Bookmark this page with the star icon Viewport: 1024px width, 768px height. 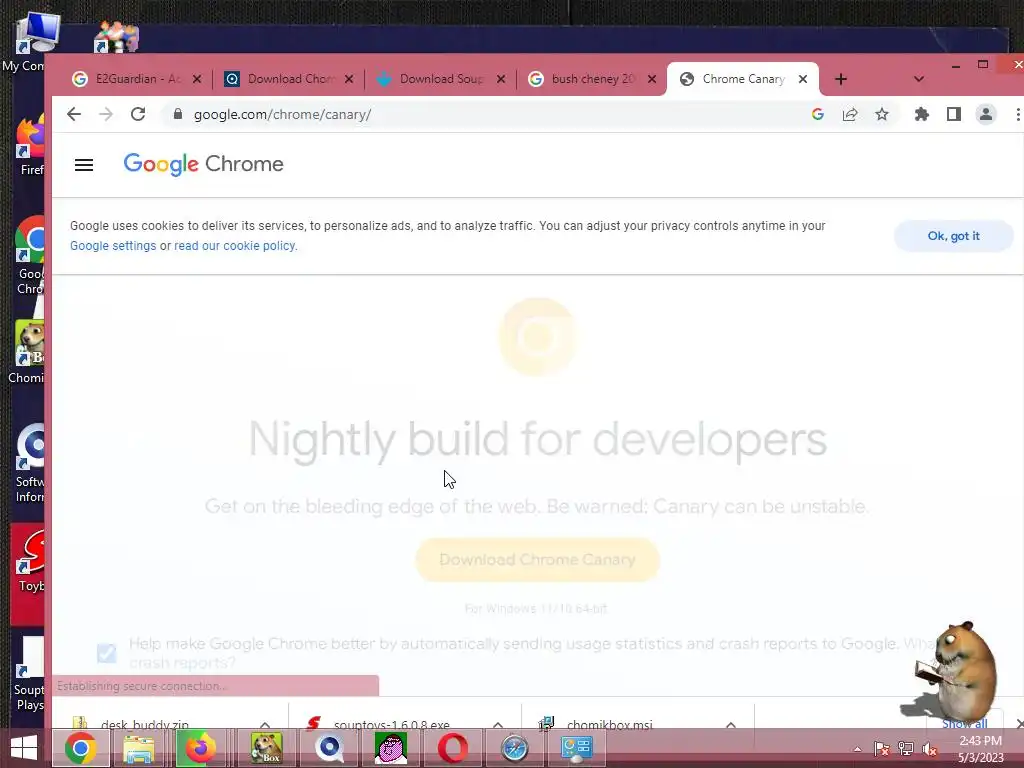coord(882,114)
